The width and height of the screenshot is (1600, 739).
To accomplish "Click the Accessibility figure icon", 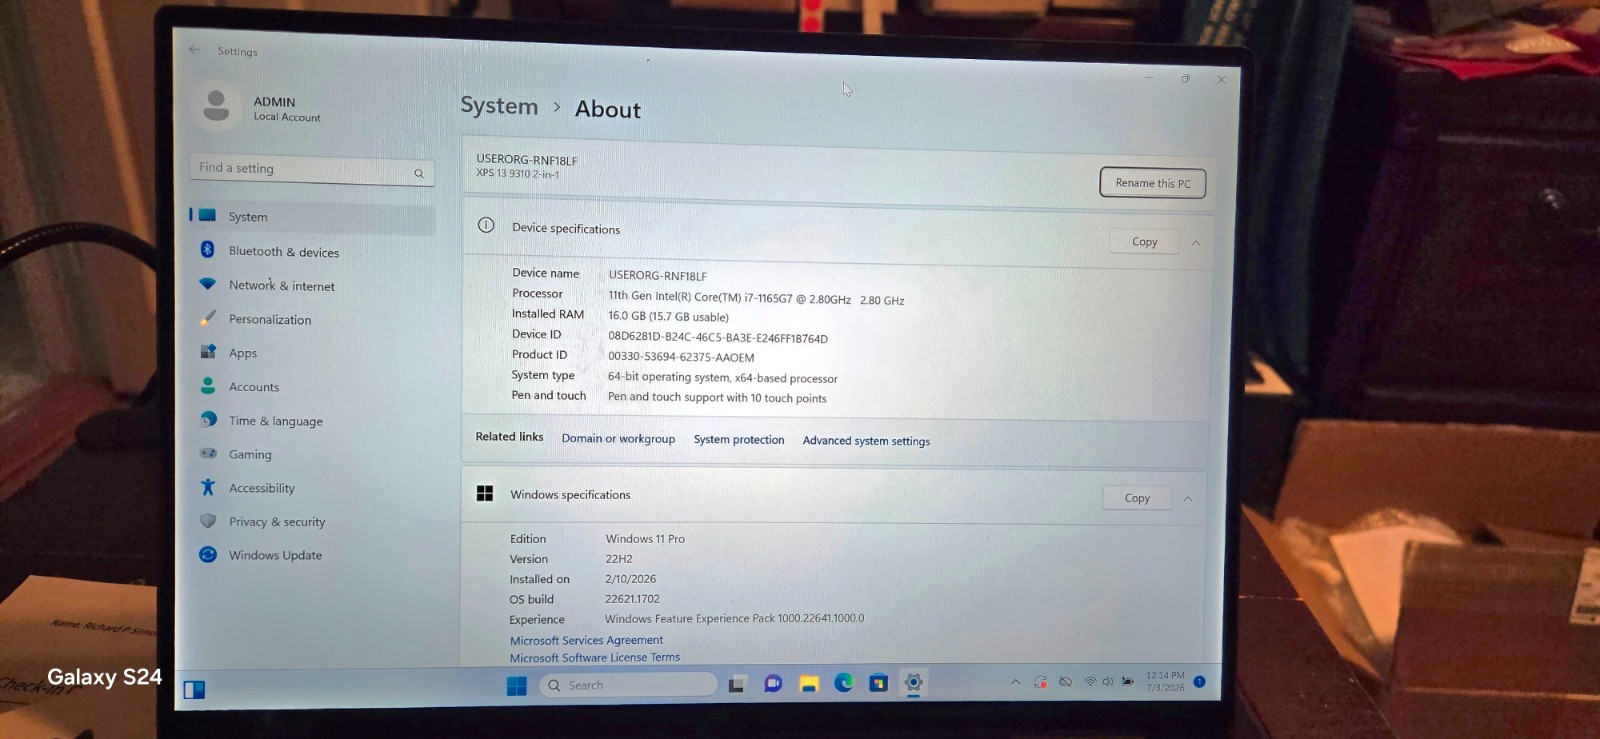I will point(208,487).
